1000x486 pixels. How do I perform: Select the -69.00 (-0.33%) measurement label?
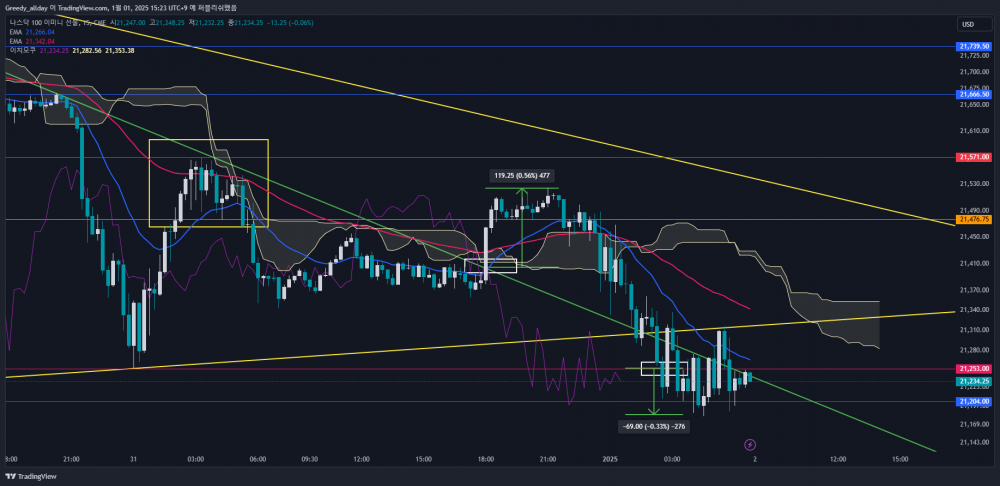pos(653,426)
